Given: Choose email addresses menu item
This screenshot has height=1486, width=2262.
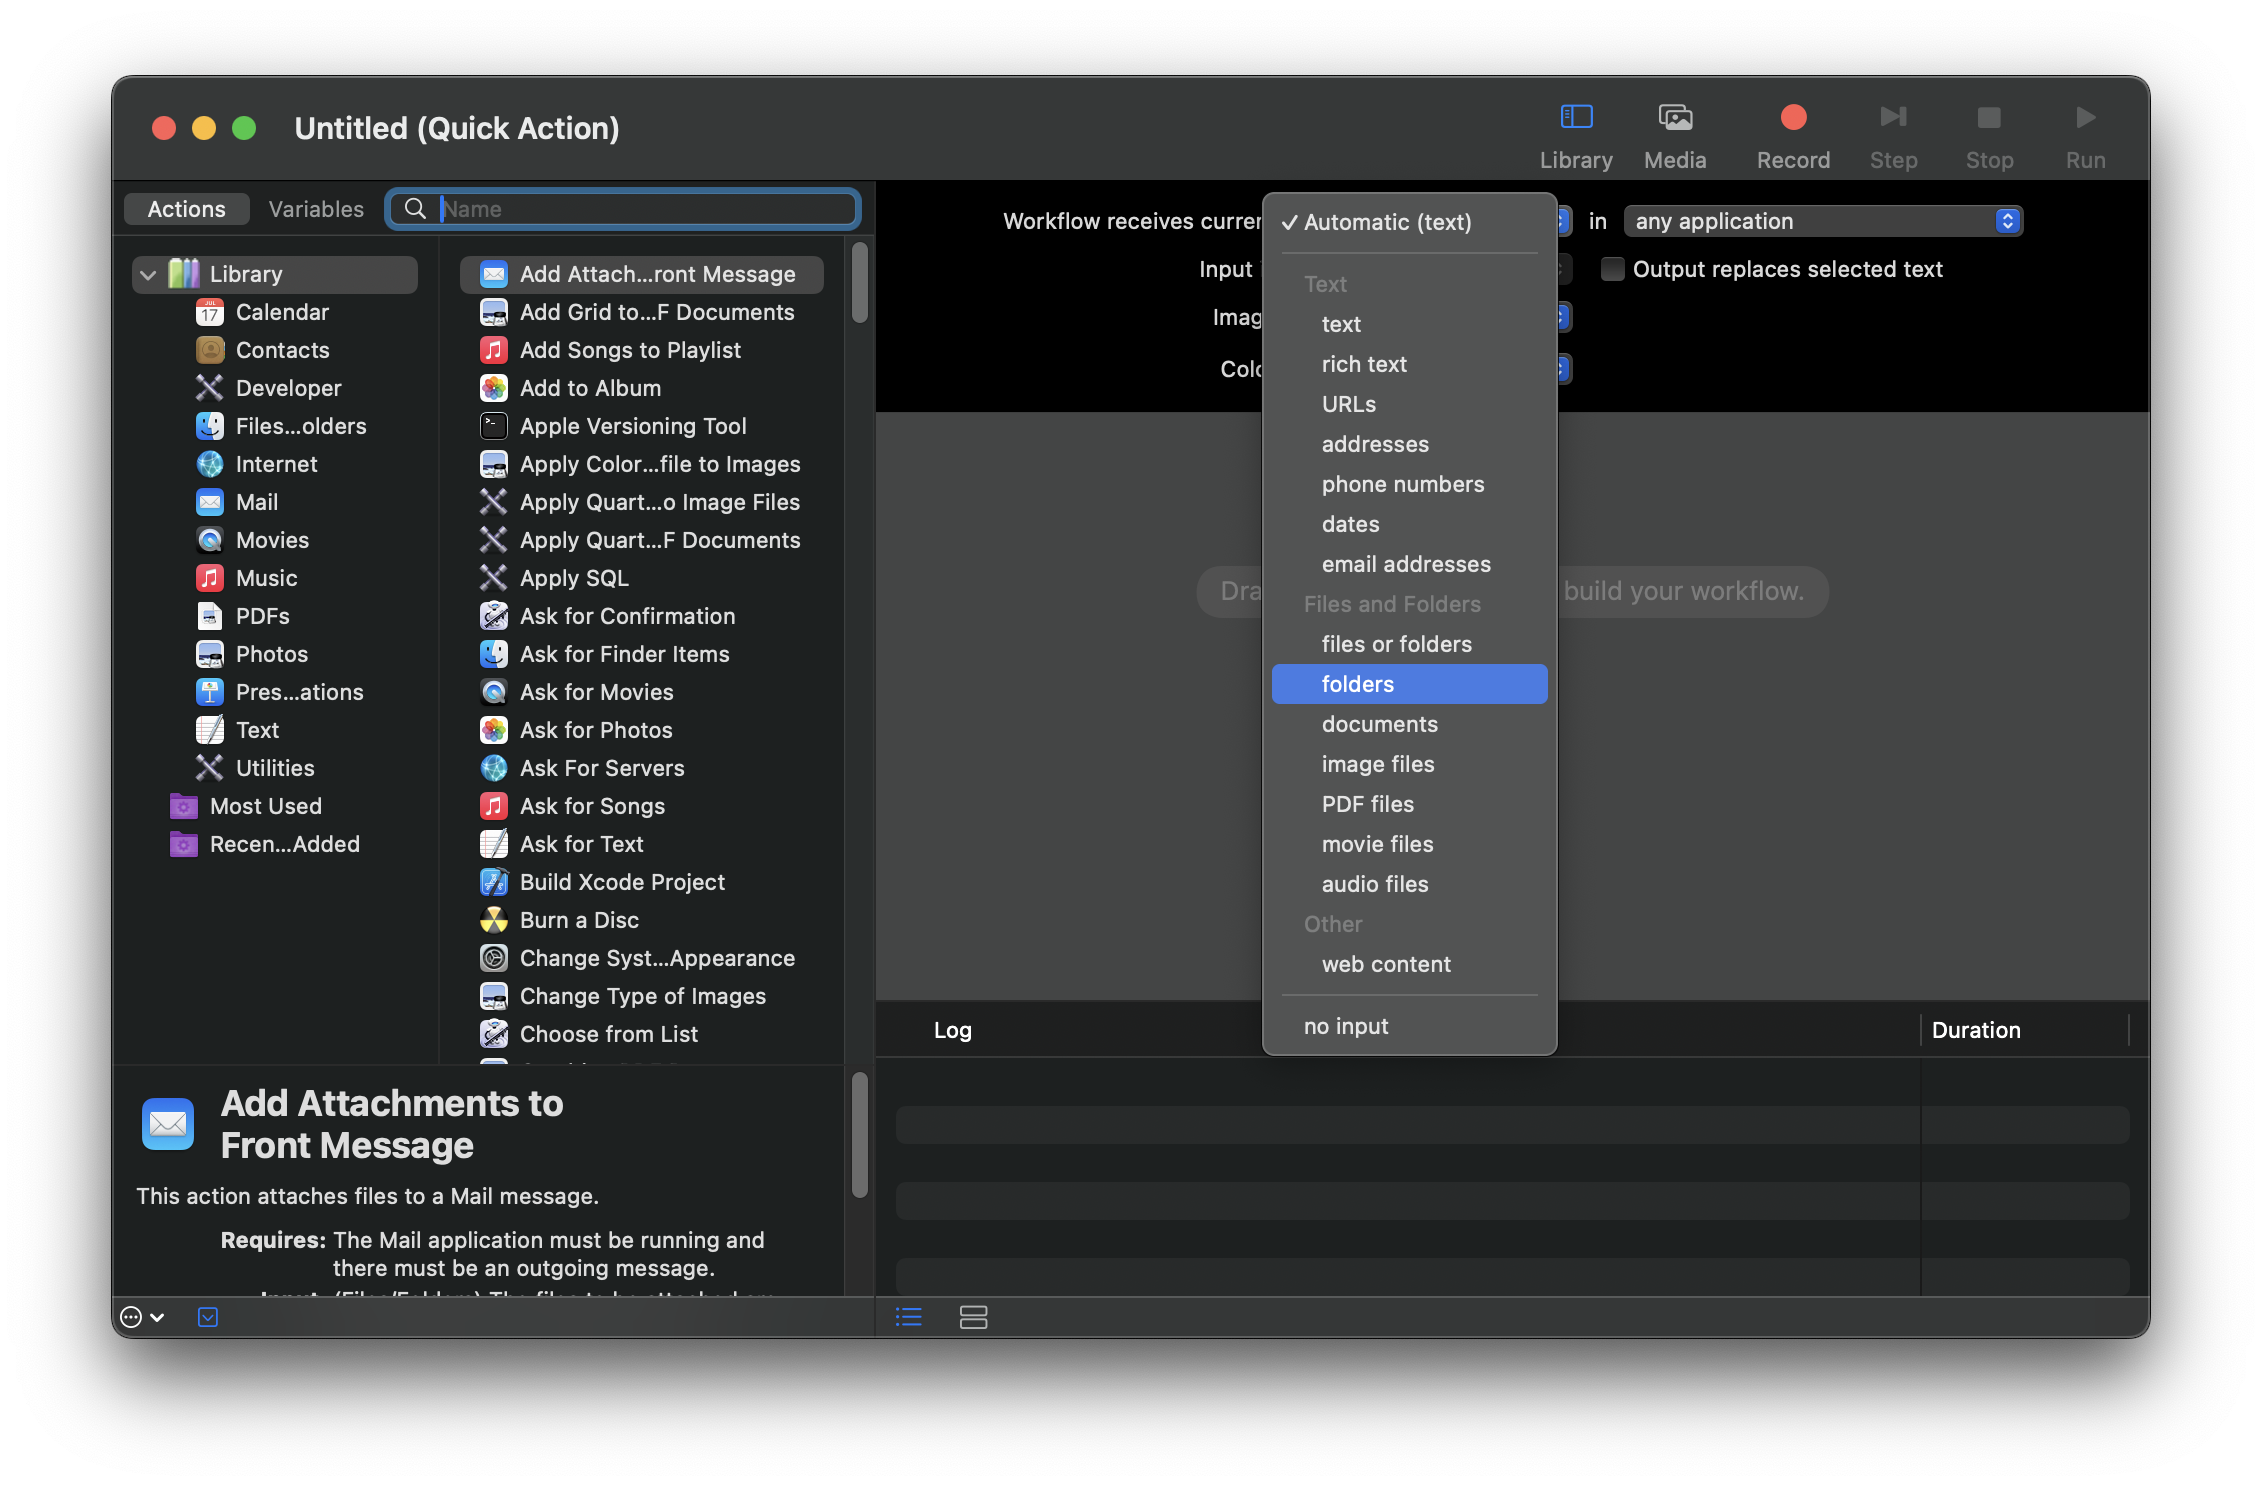Looking at the screenshot, I should pyautogui.click(x=1409, y=564).
